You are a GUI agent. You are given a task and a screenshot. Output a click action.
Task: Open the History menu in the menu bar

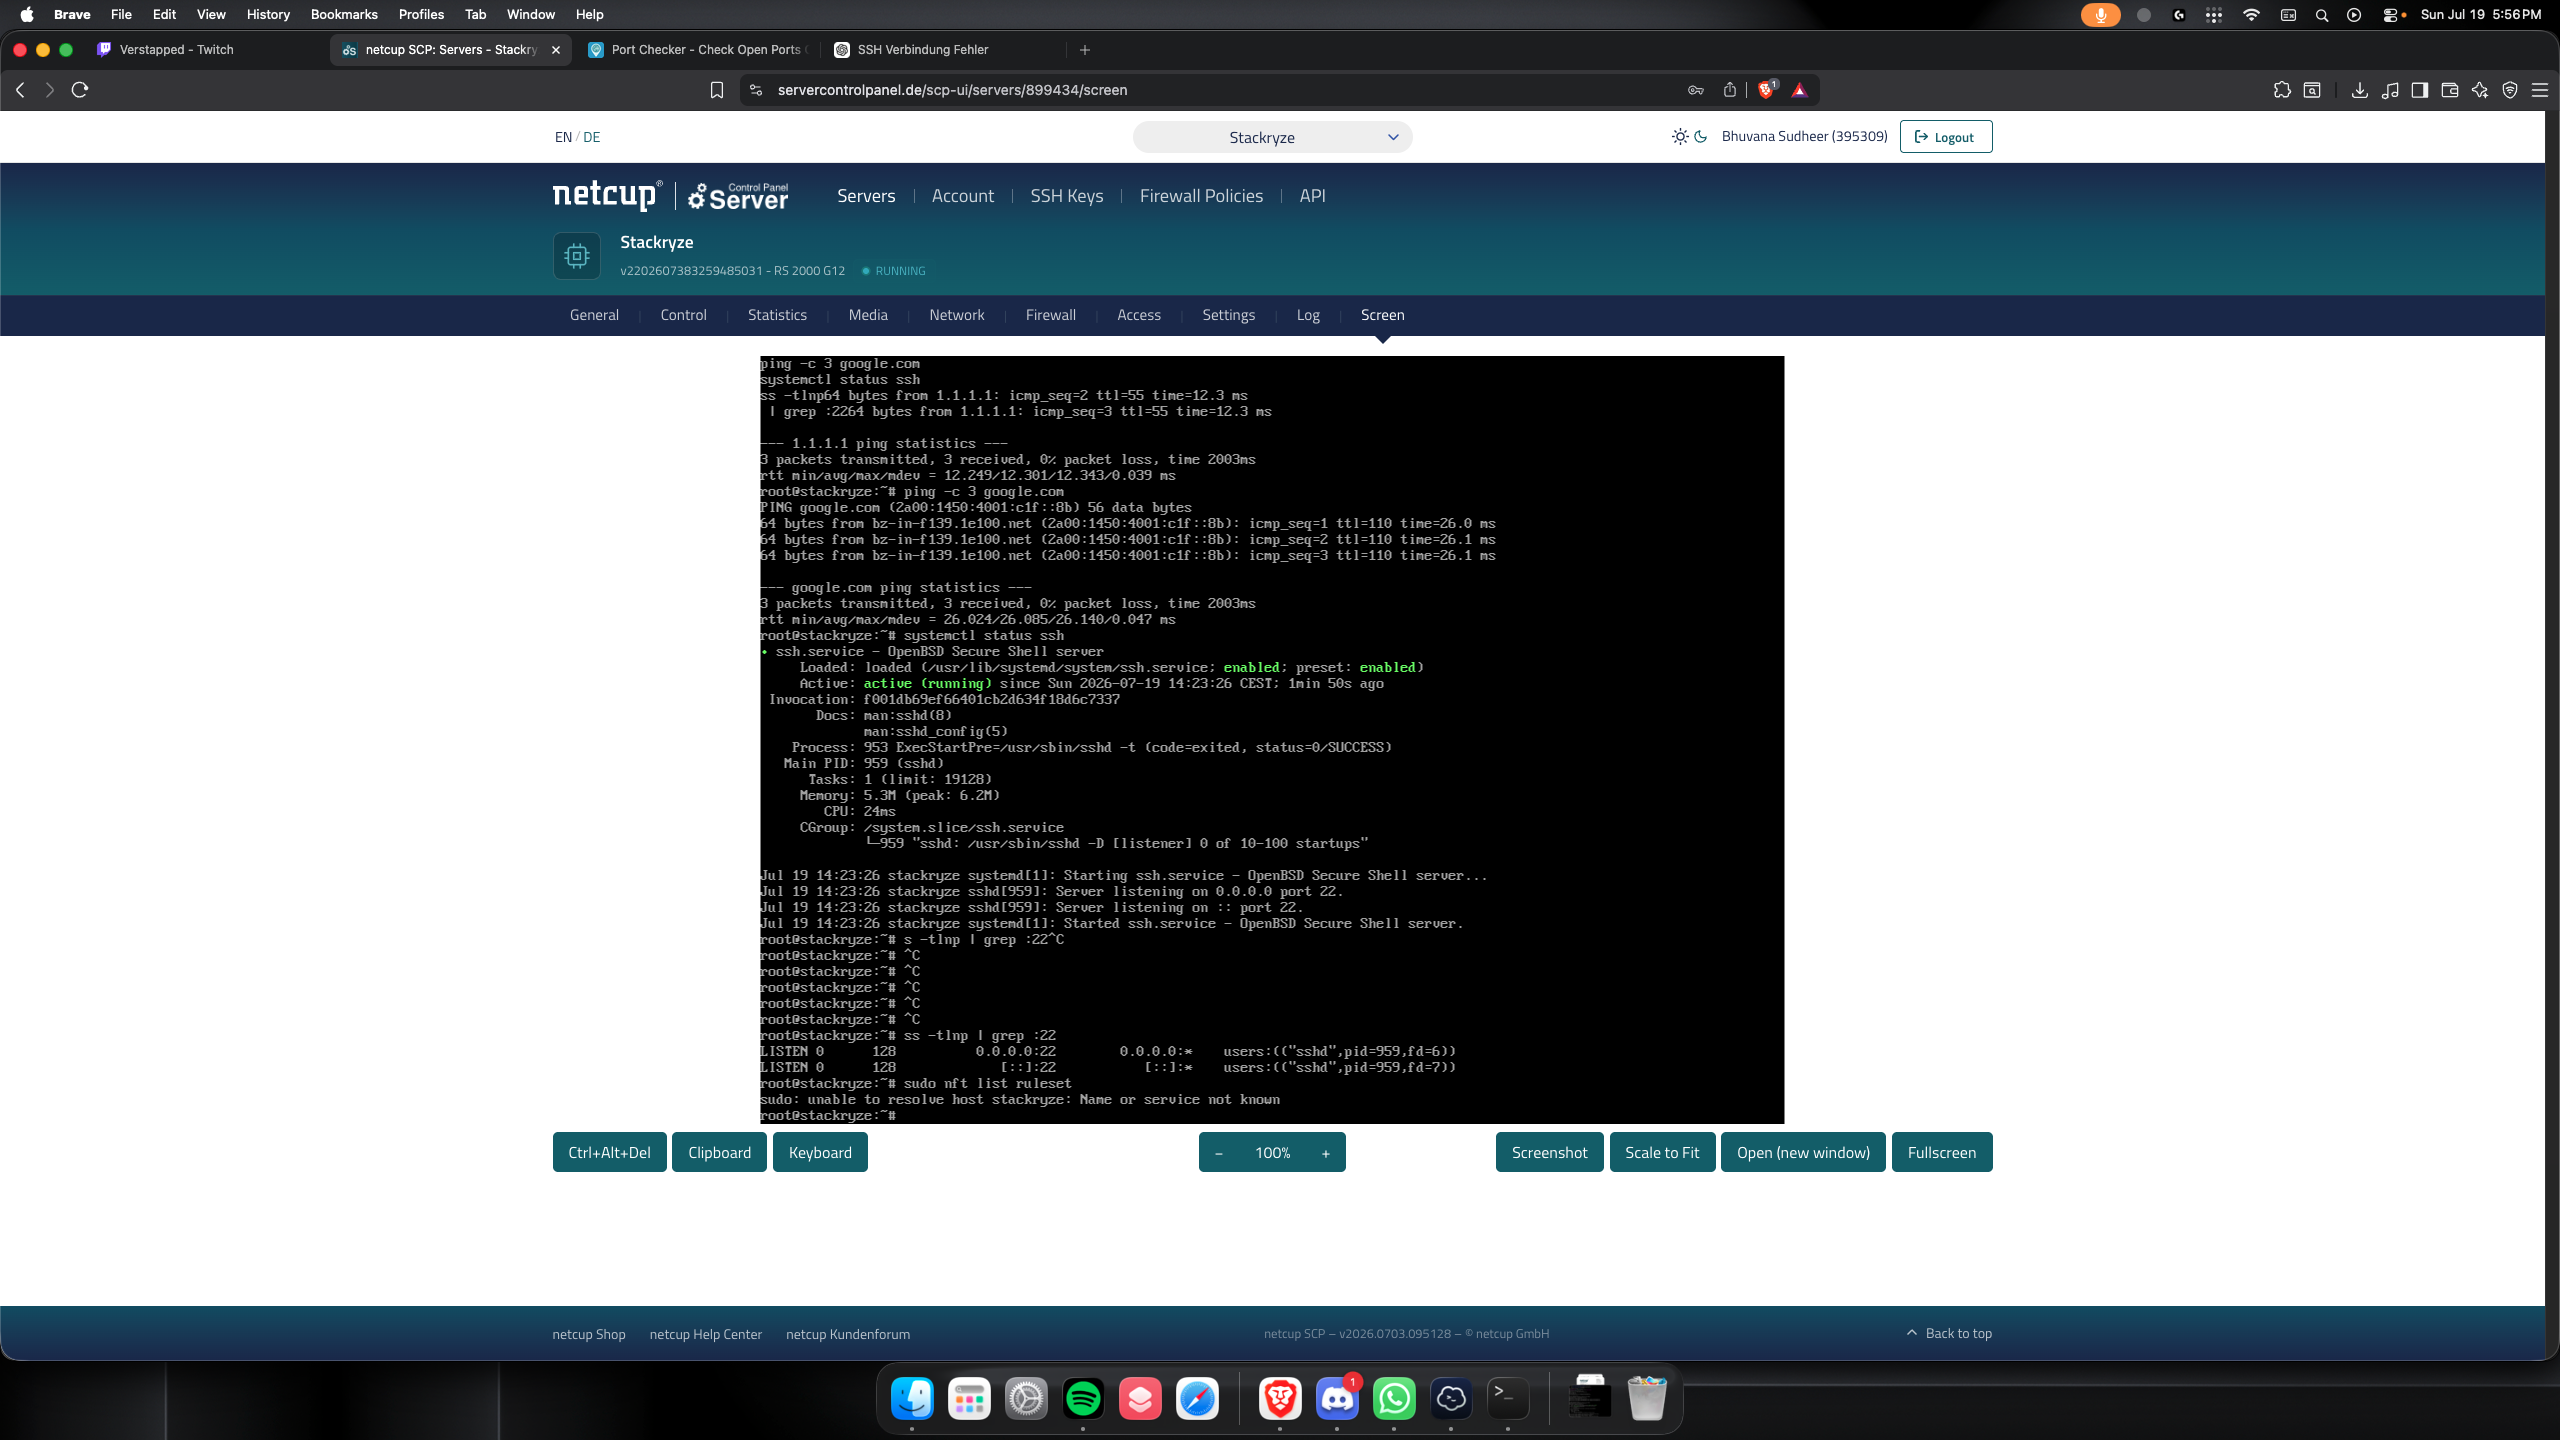[268, 15]
